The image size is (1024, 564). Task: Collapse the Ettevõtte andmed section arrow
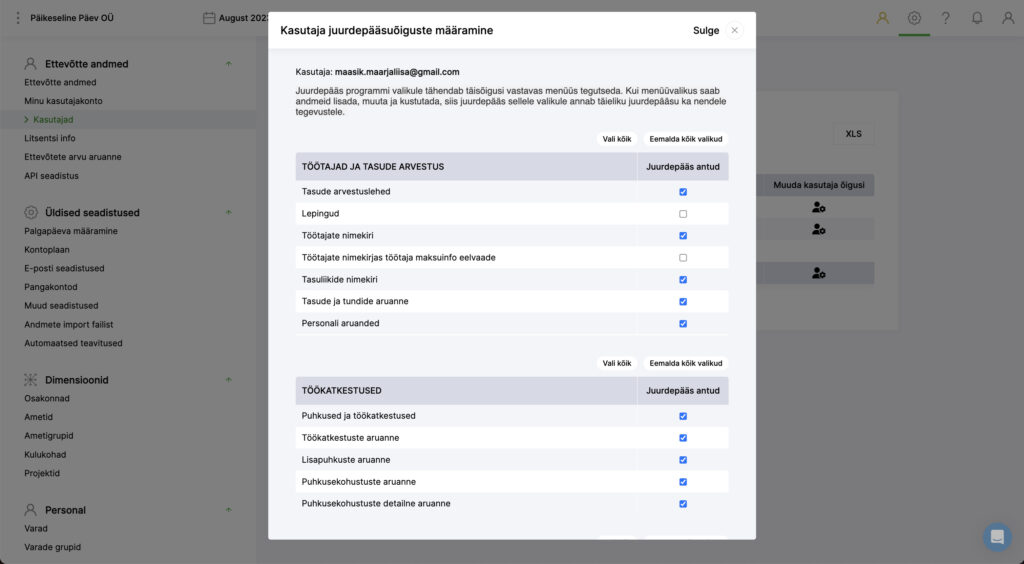pos(229,64)
